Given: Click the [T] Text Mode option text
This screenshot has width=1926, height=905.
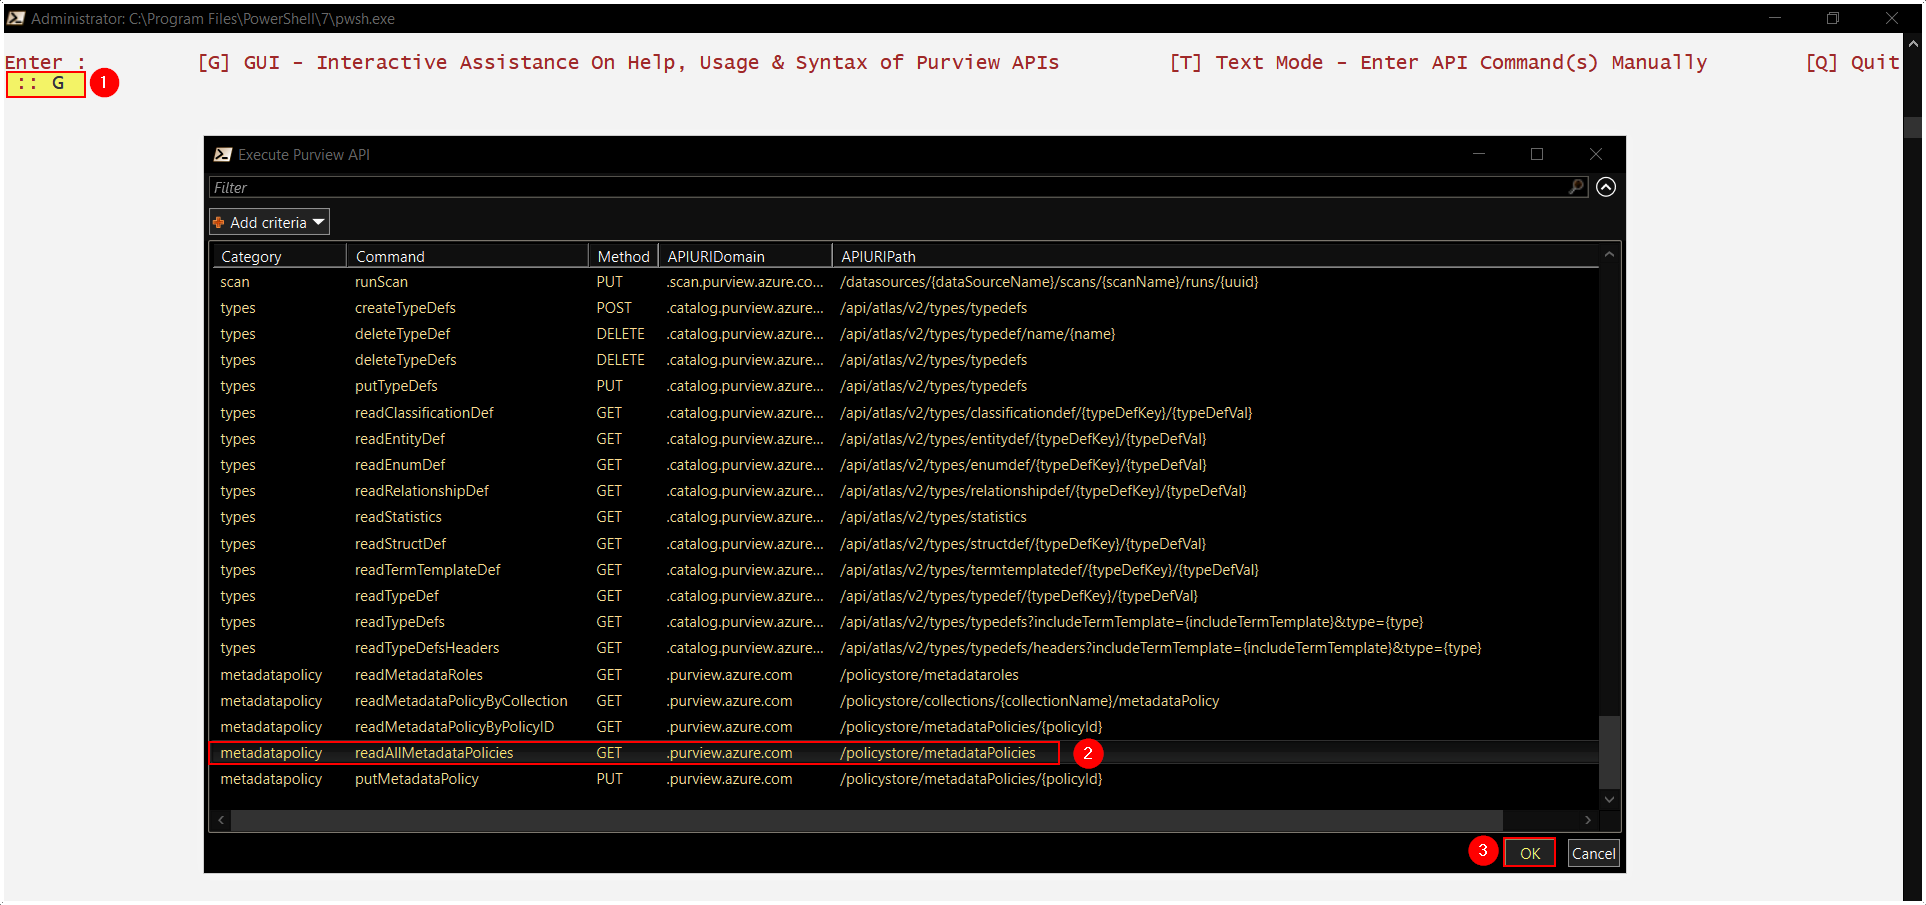Looking at the screenshot, I should (x=1438, y=62).
